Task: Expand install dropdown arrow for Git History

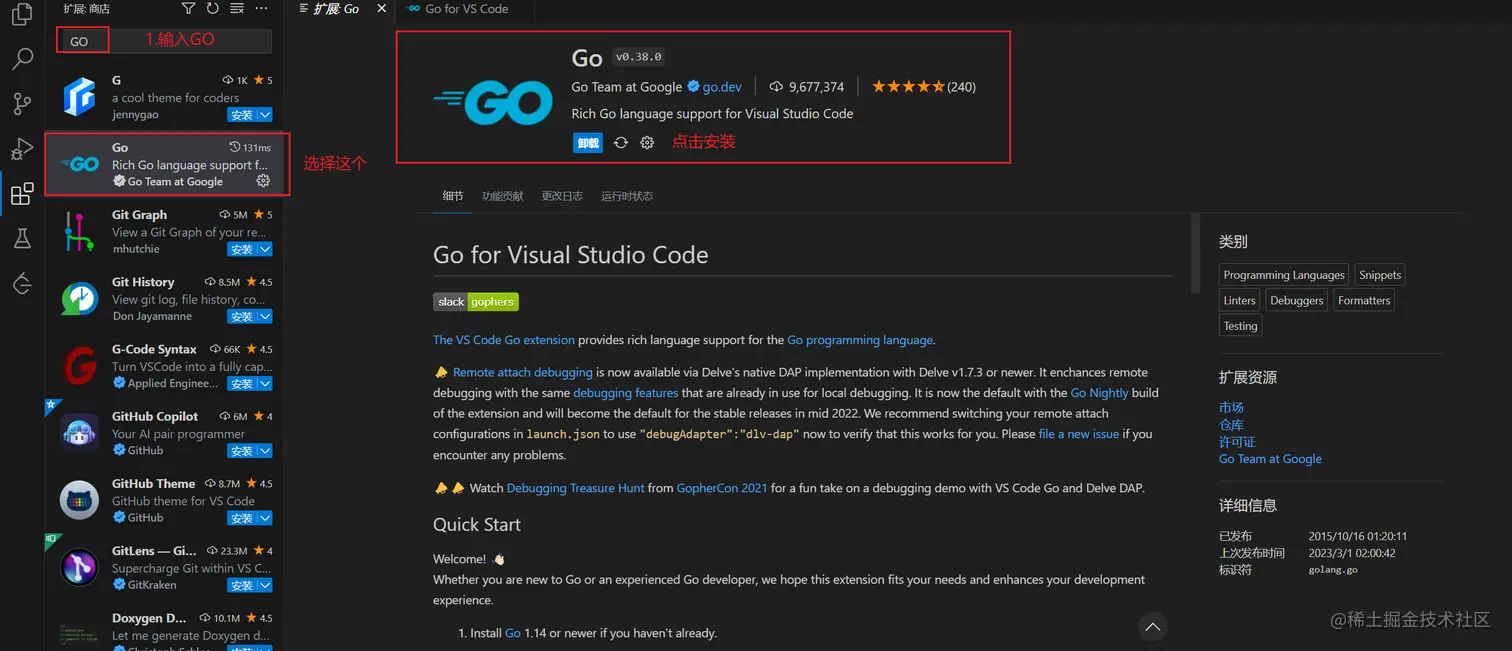Action: click(265, 316)
